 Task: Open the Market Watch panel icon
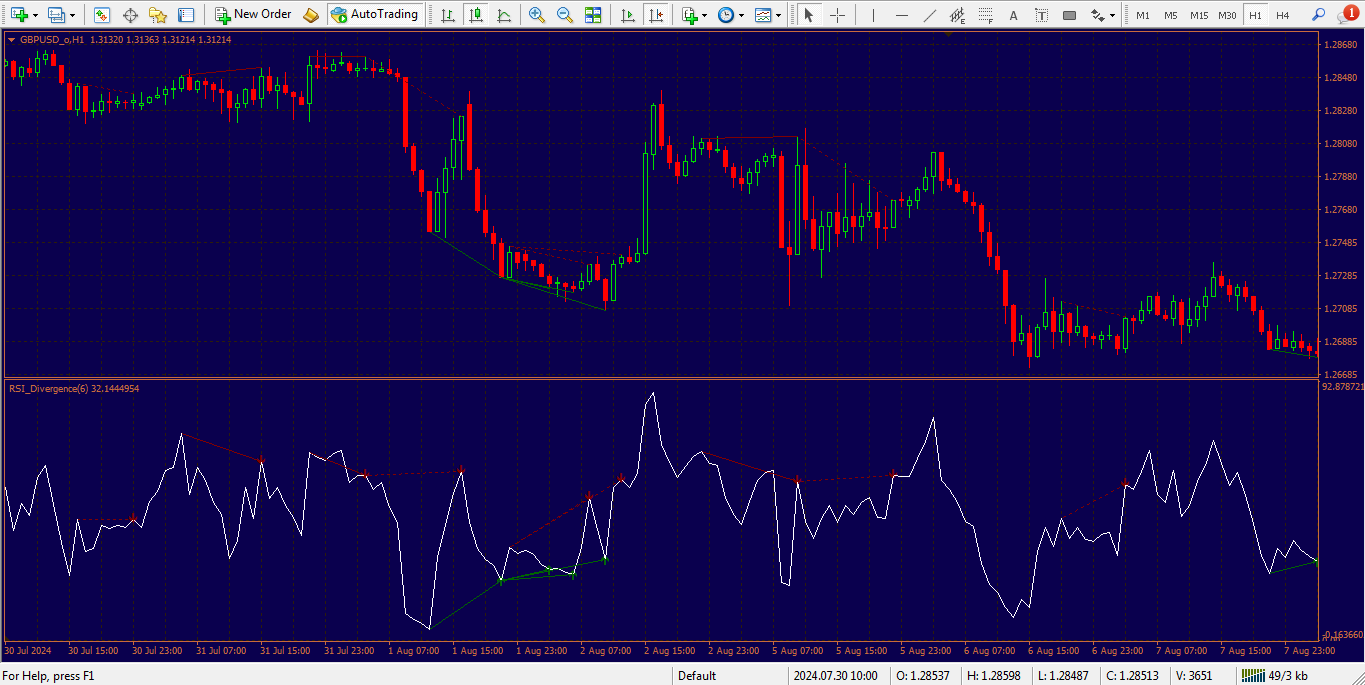[x=101, y=14]
